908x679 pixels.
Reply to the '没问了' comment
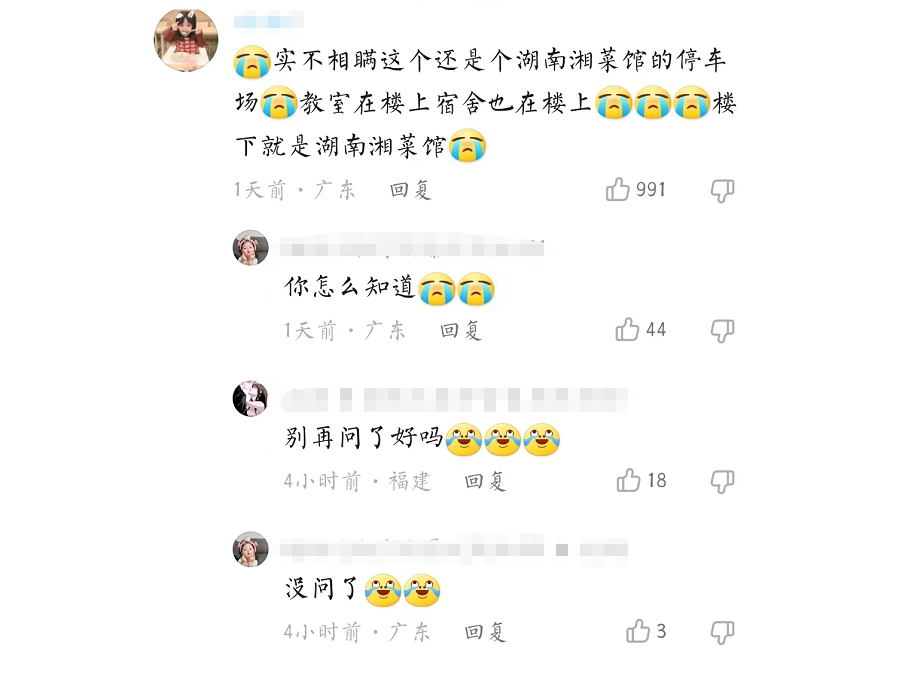point(485,632)
